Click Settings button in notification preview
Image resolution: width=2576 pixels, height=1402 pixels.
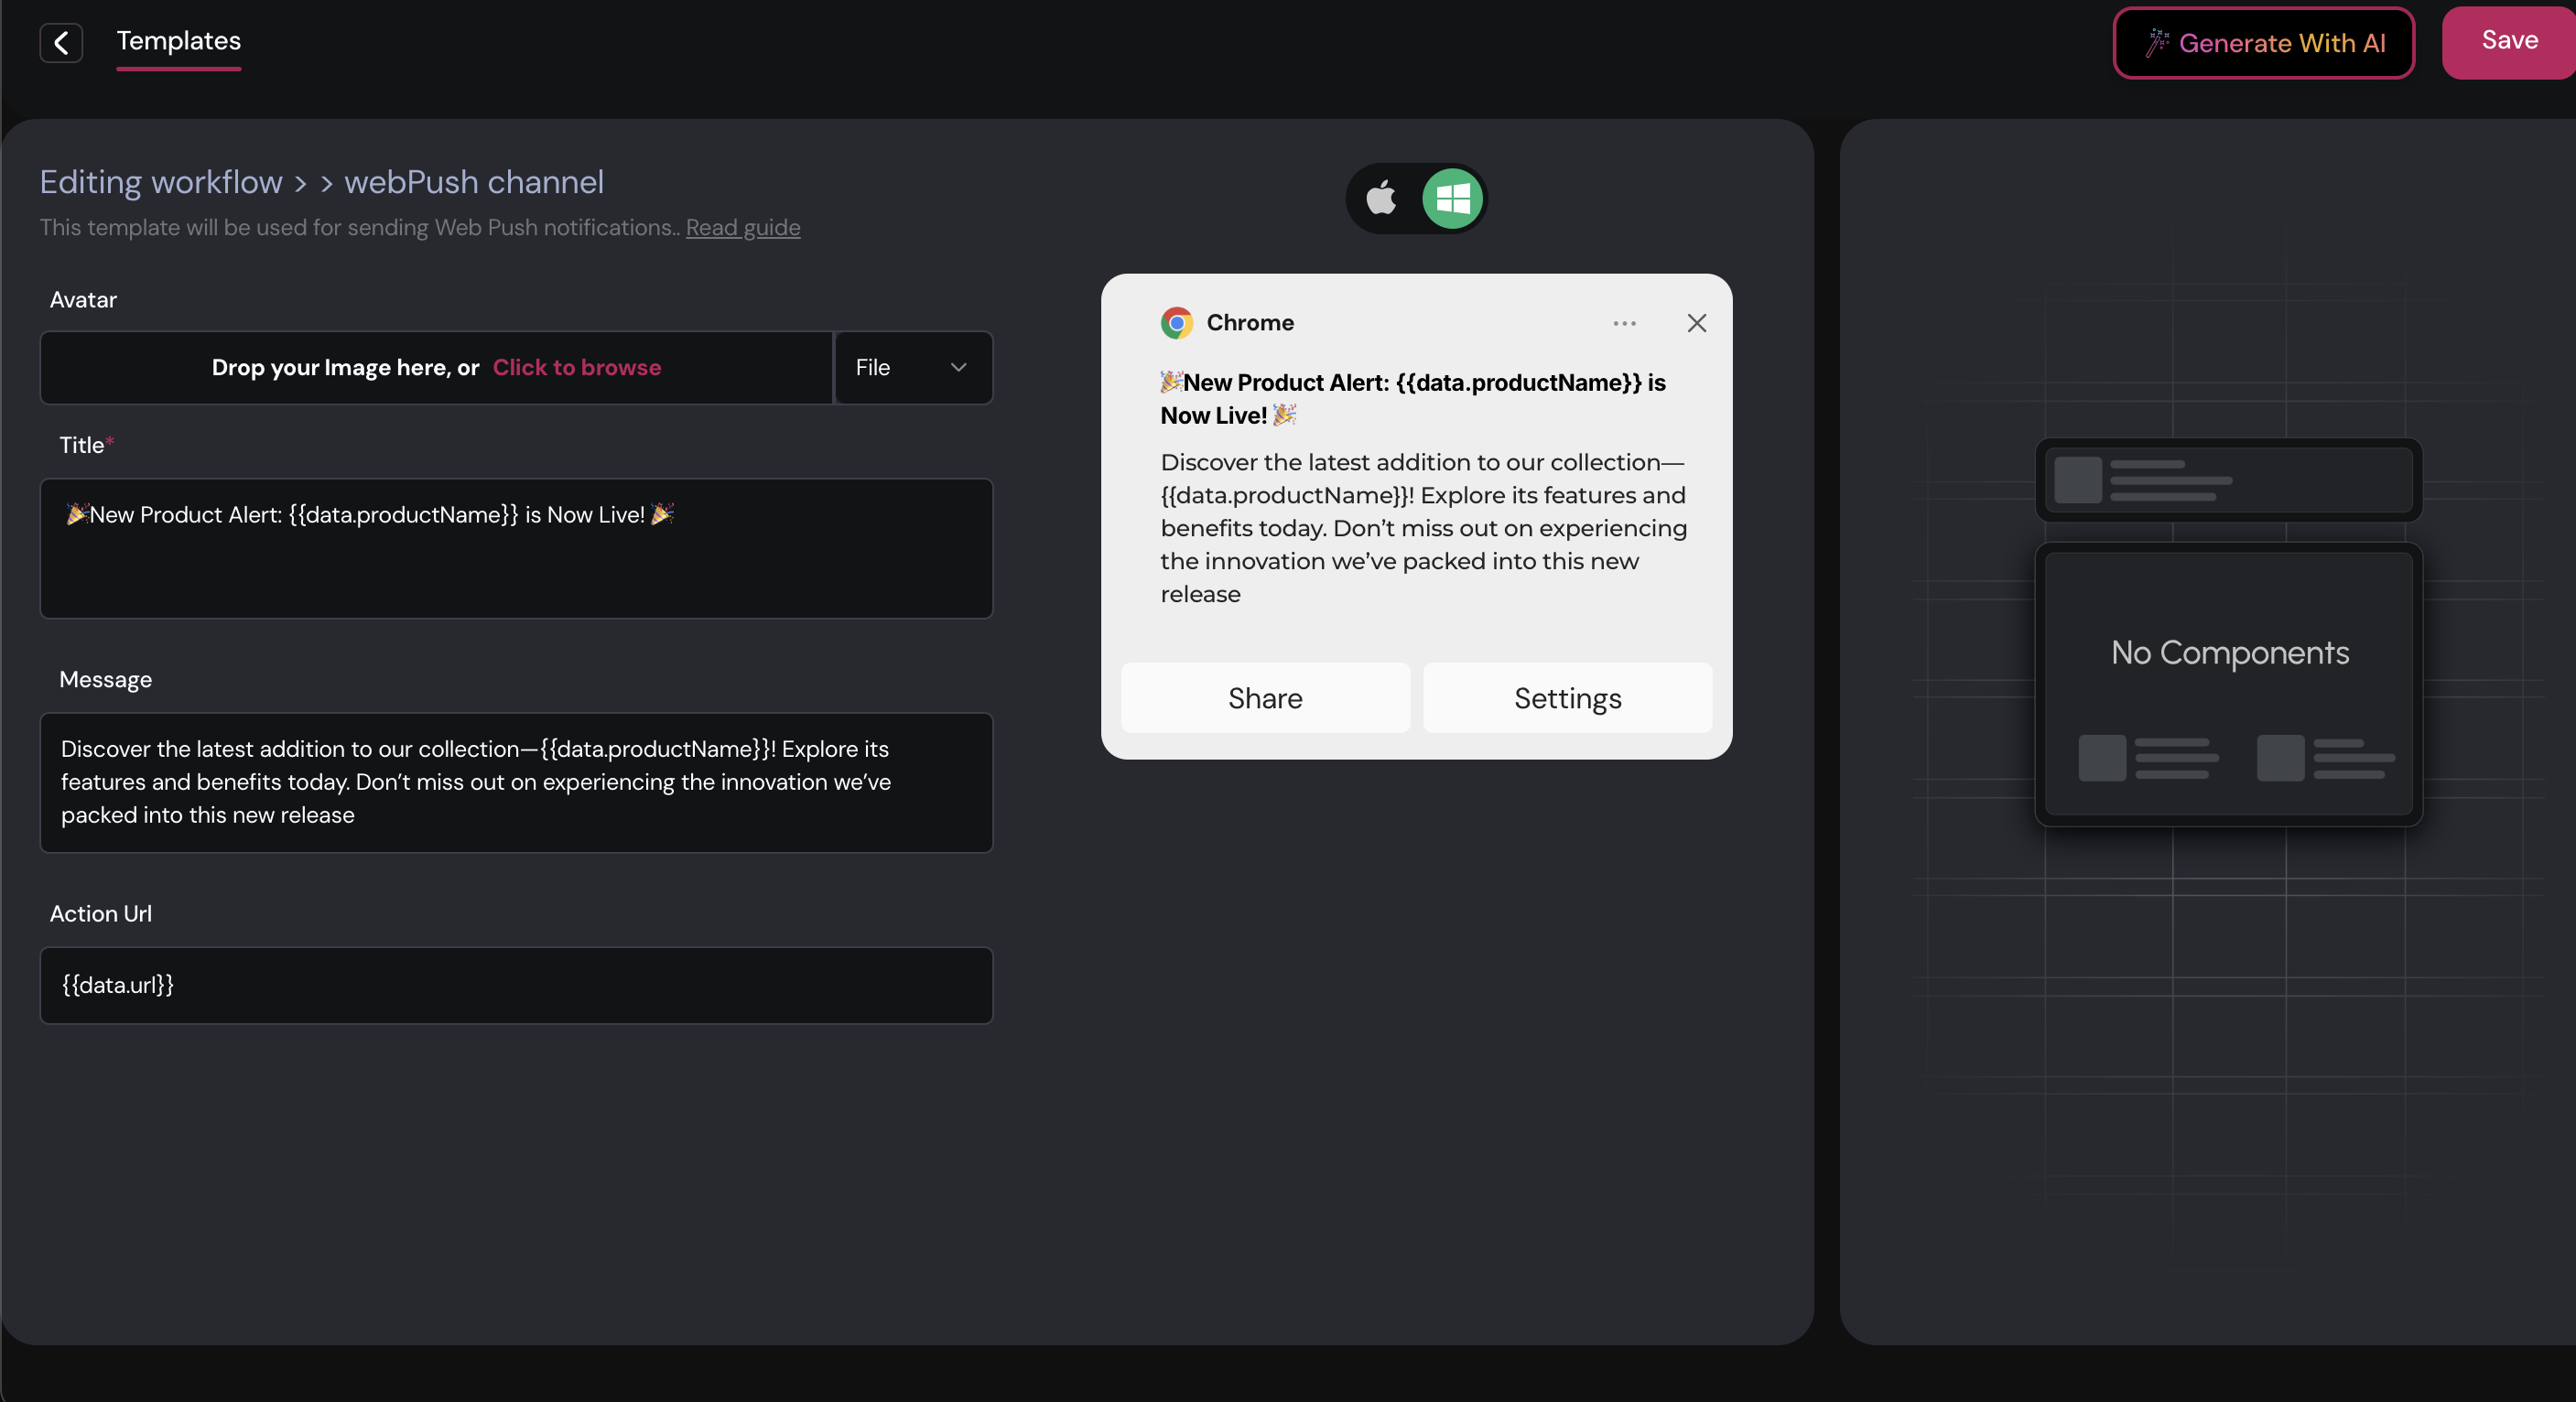click(x=1567, y=697)
